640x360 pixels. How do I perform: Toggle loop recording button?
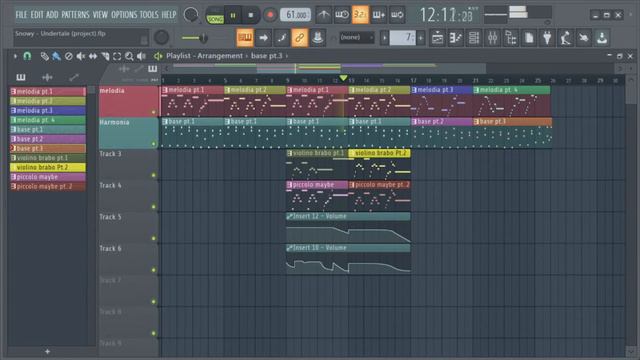[x=397, y=15]
